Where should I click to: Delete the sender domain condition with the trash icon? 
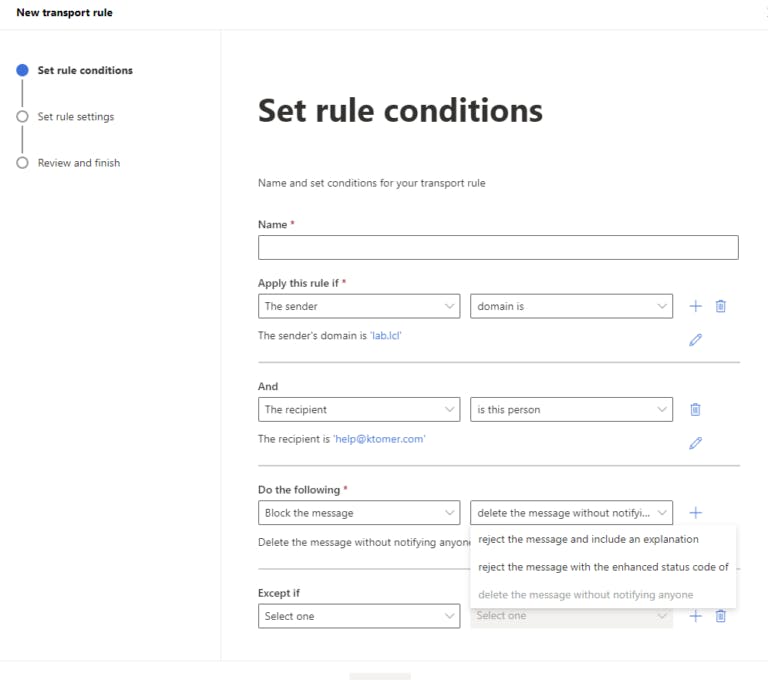click(x=720, y=306)
